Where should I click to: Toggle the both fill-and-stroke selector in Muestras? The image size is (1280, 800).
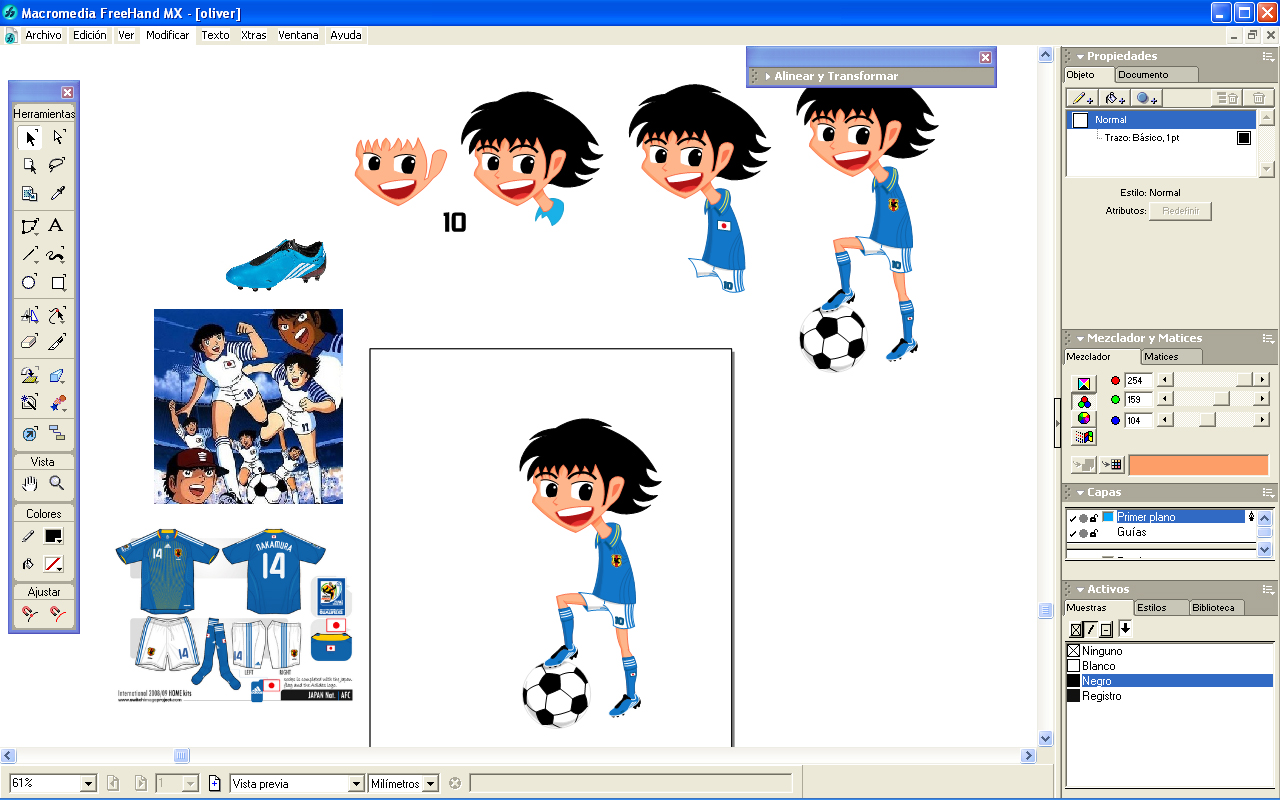pos(1106,629)
